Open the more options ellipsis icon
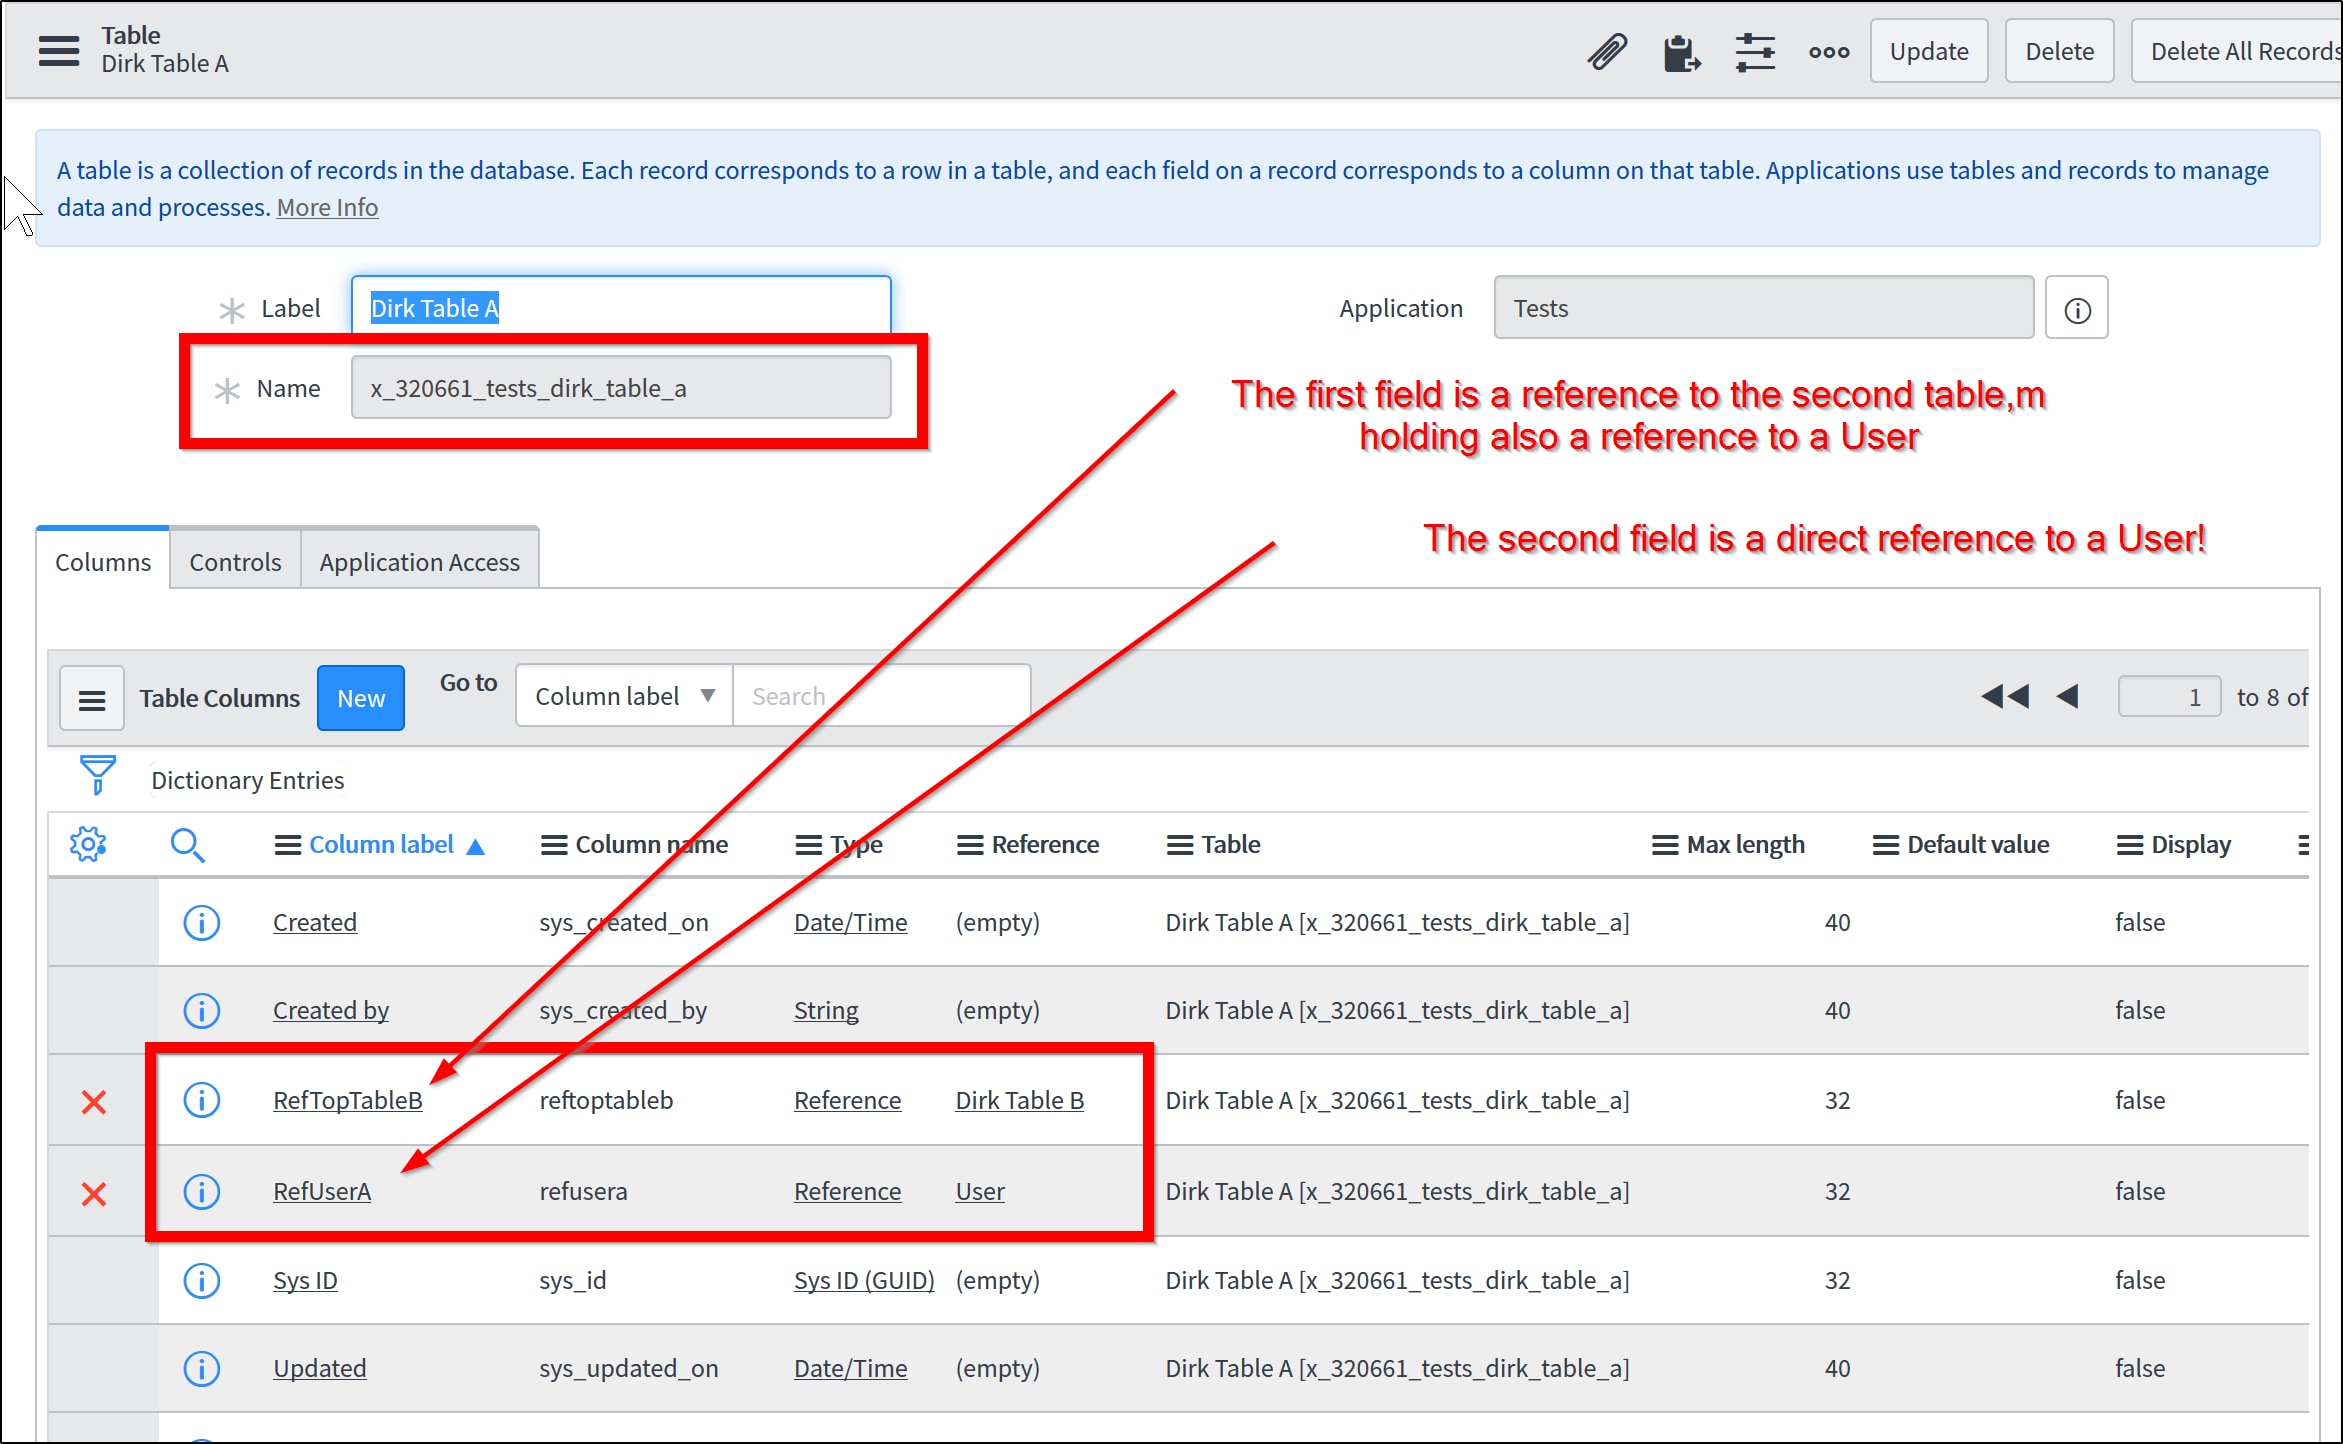This screenshot has height=1444, width=2343. click(x=1829, y=52)
